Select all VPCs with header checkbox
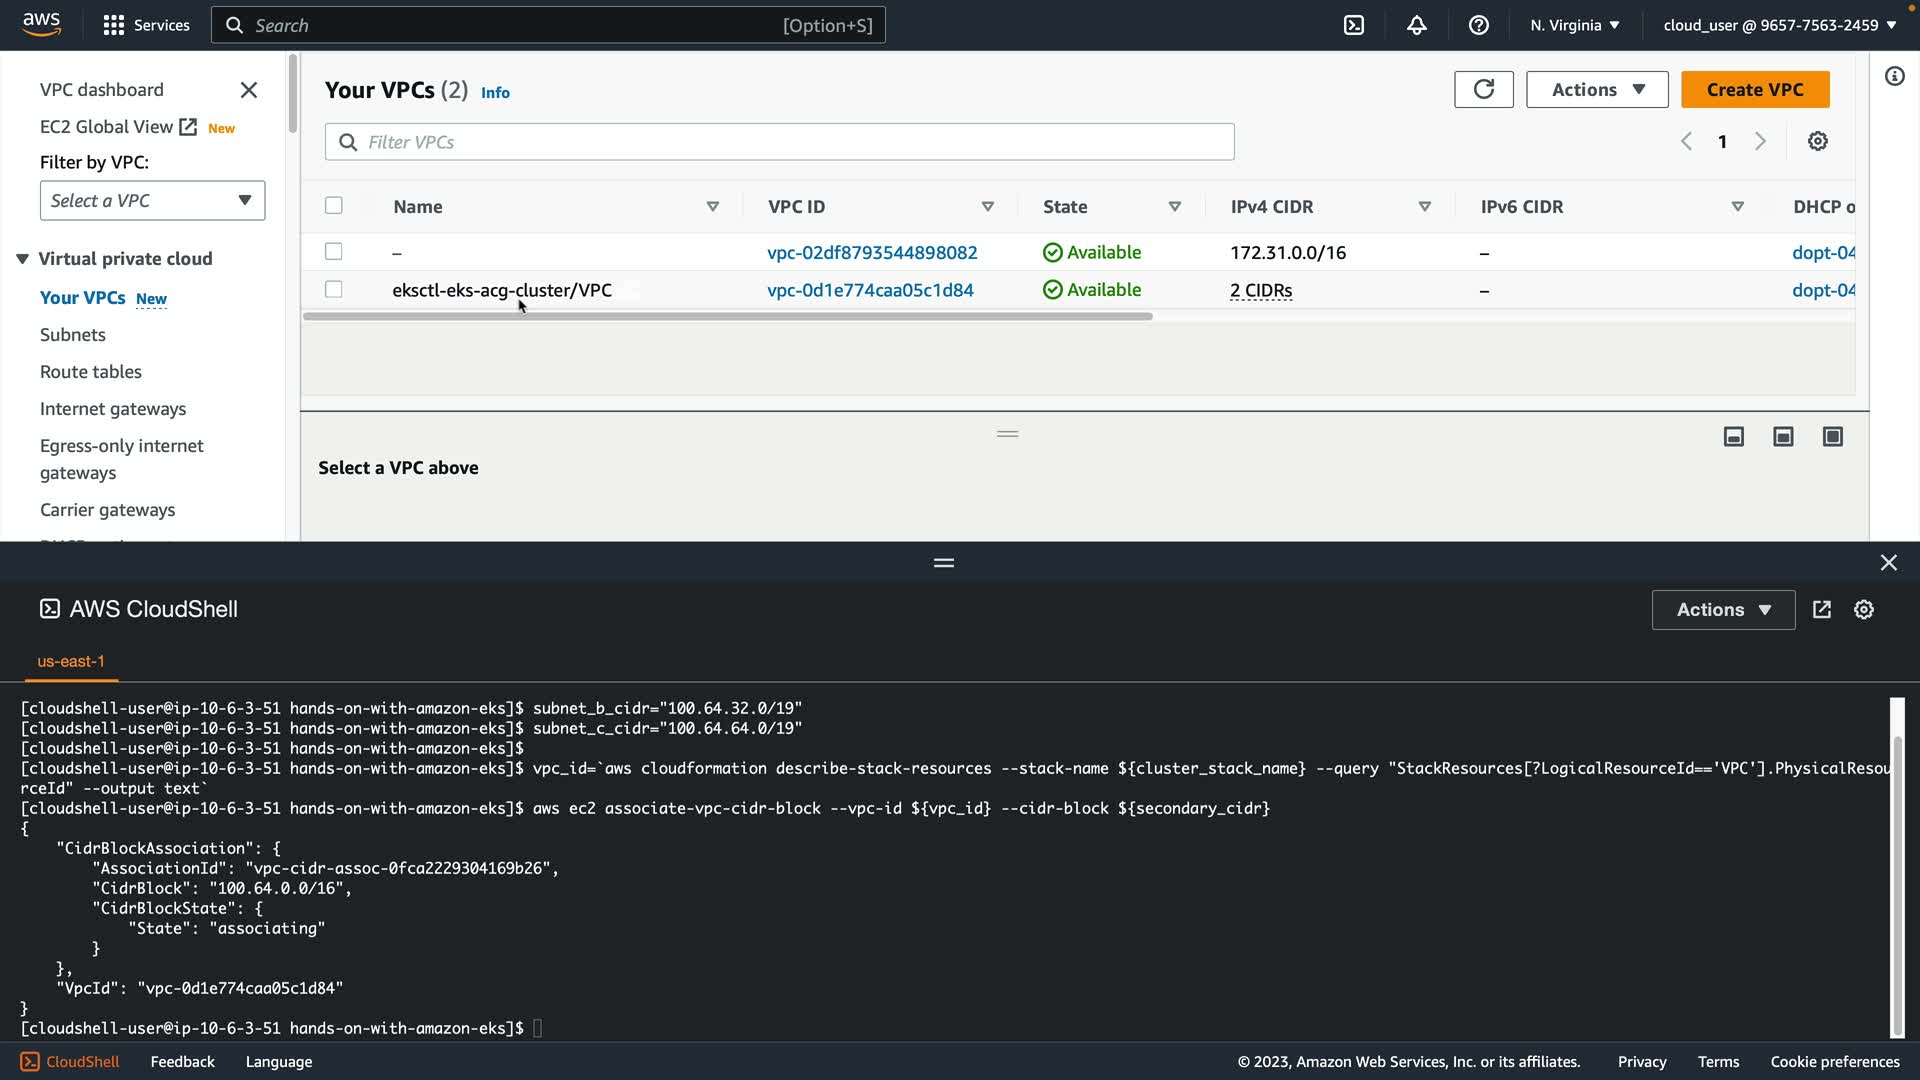Screen dimensions: 1920x1080 [334, 206]
